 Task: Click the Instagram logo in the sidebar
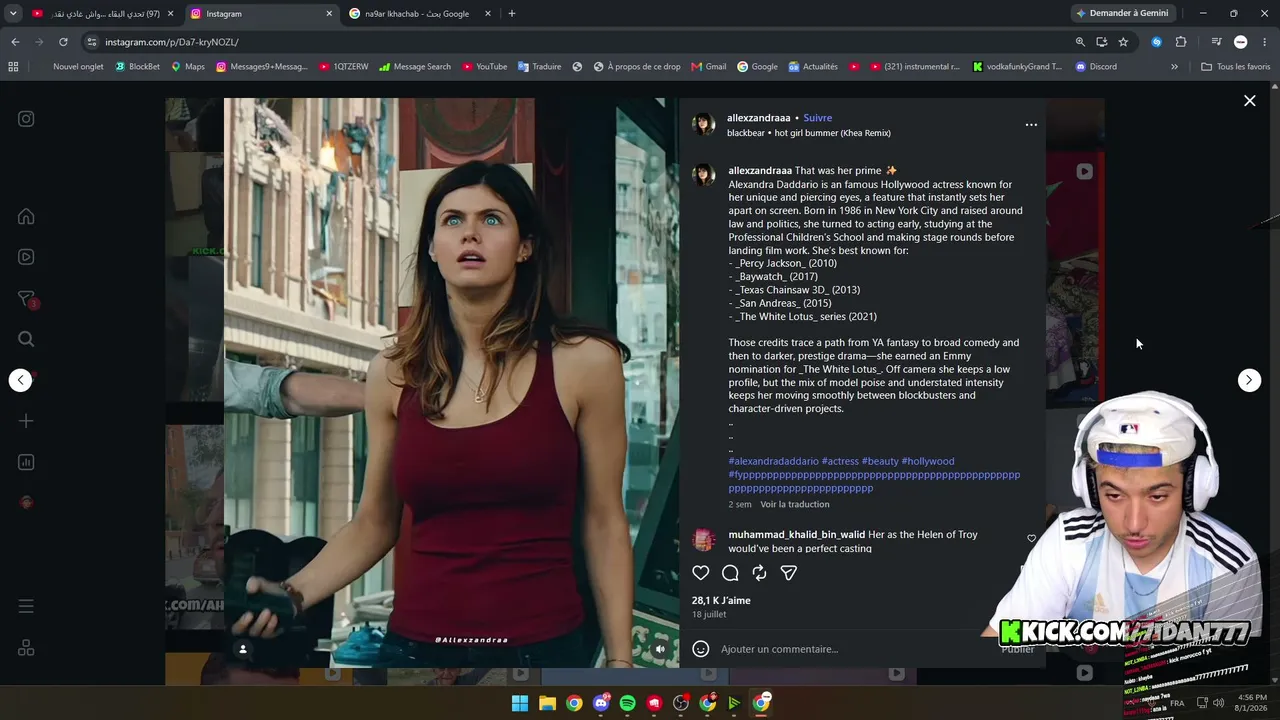pos(26,119)
